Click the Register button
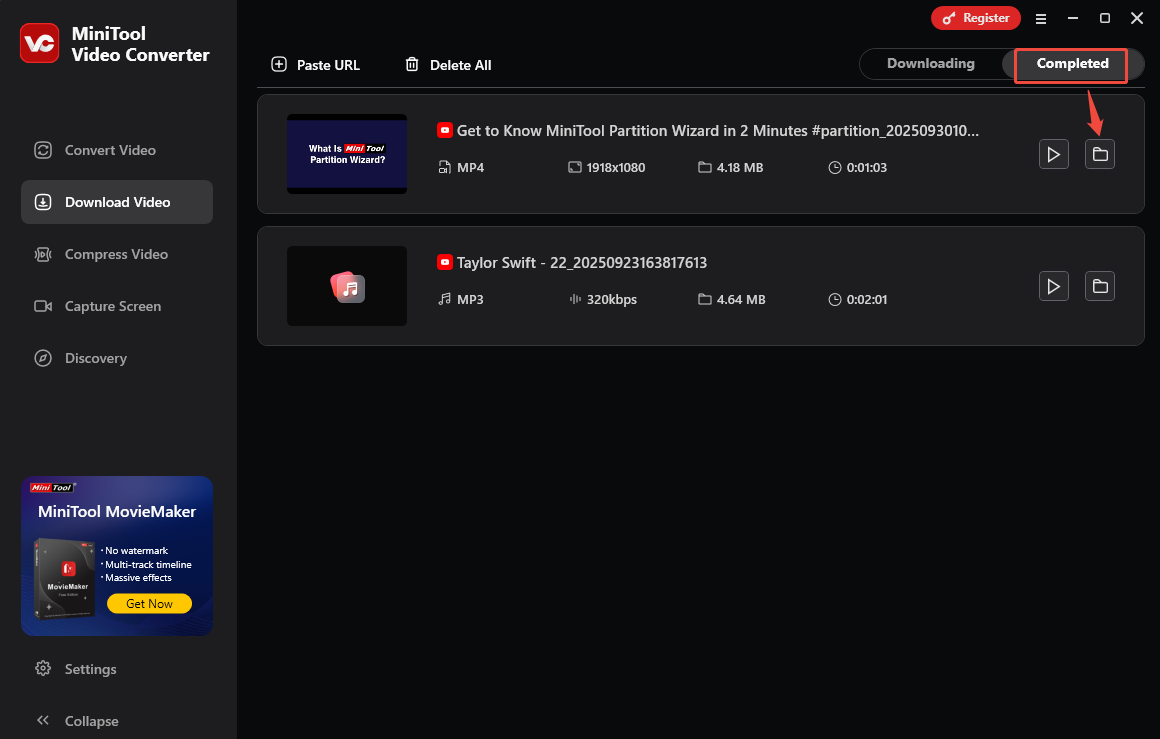 point(976,18)
